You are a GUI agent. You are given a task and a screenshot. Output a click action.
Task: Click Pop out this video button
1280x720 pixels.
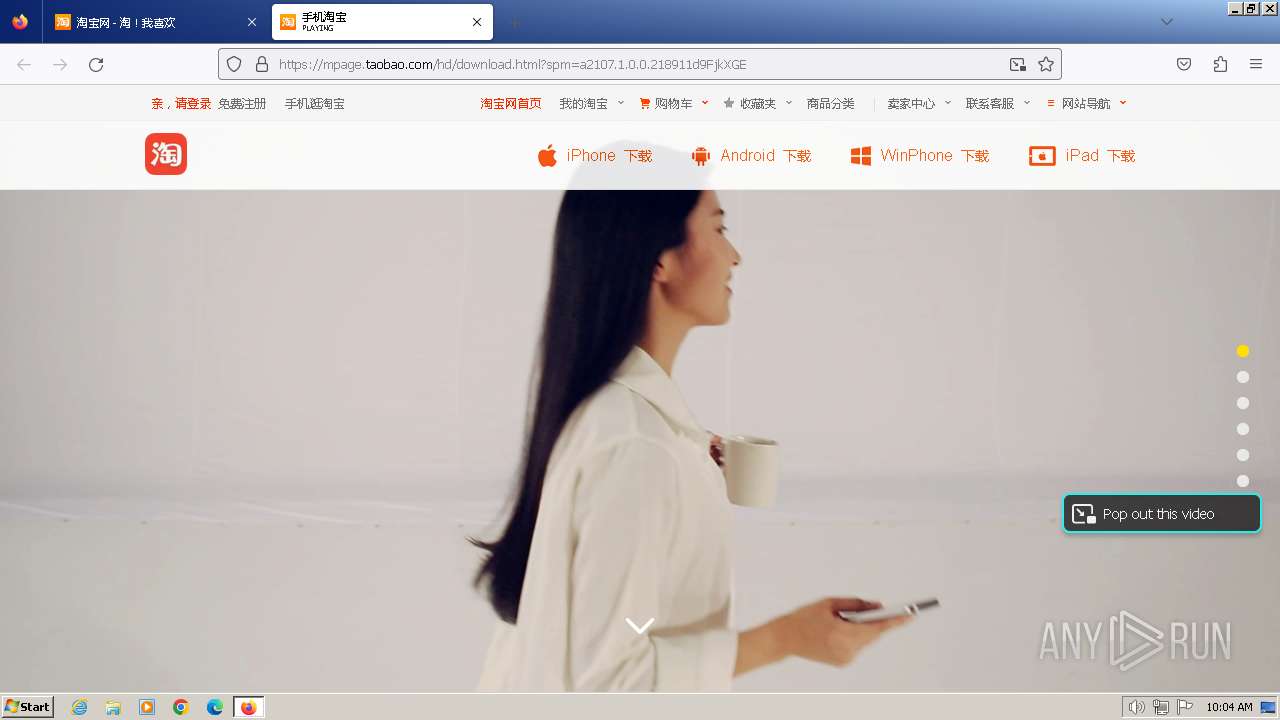click(x=1161, y=514)
